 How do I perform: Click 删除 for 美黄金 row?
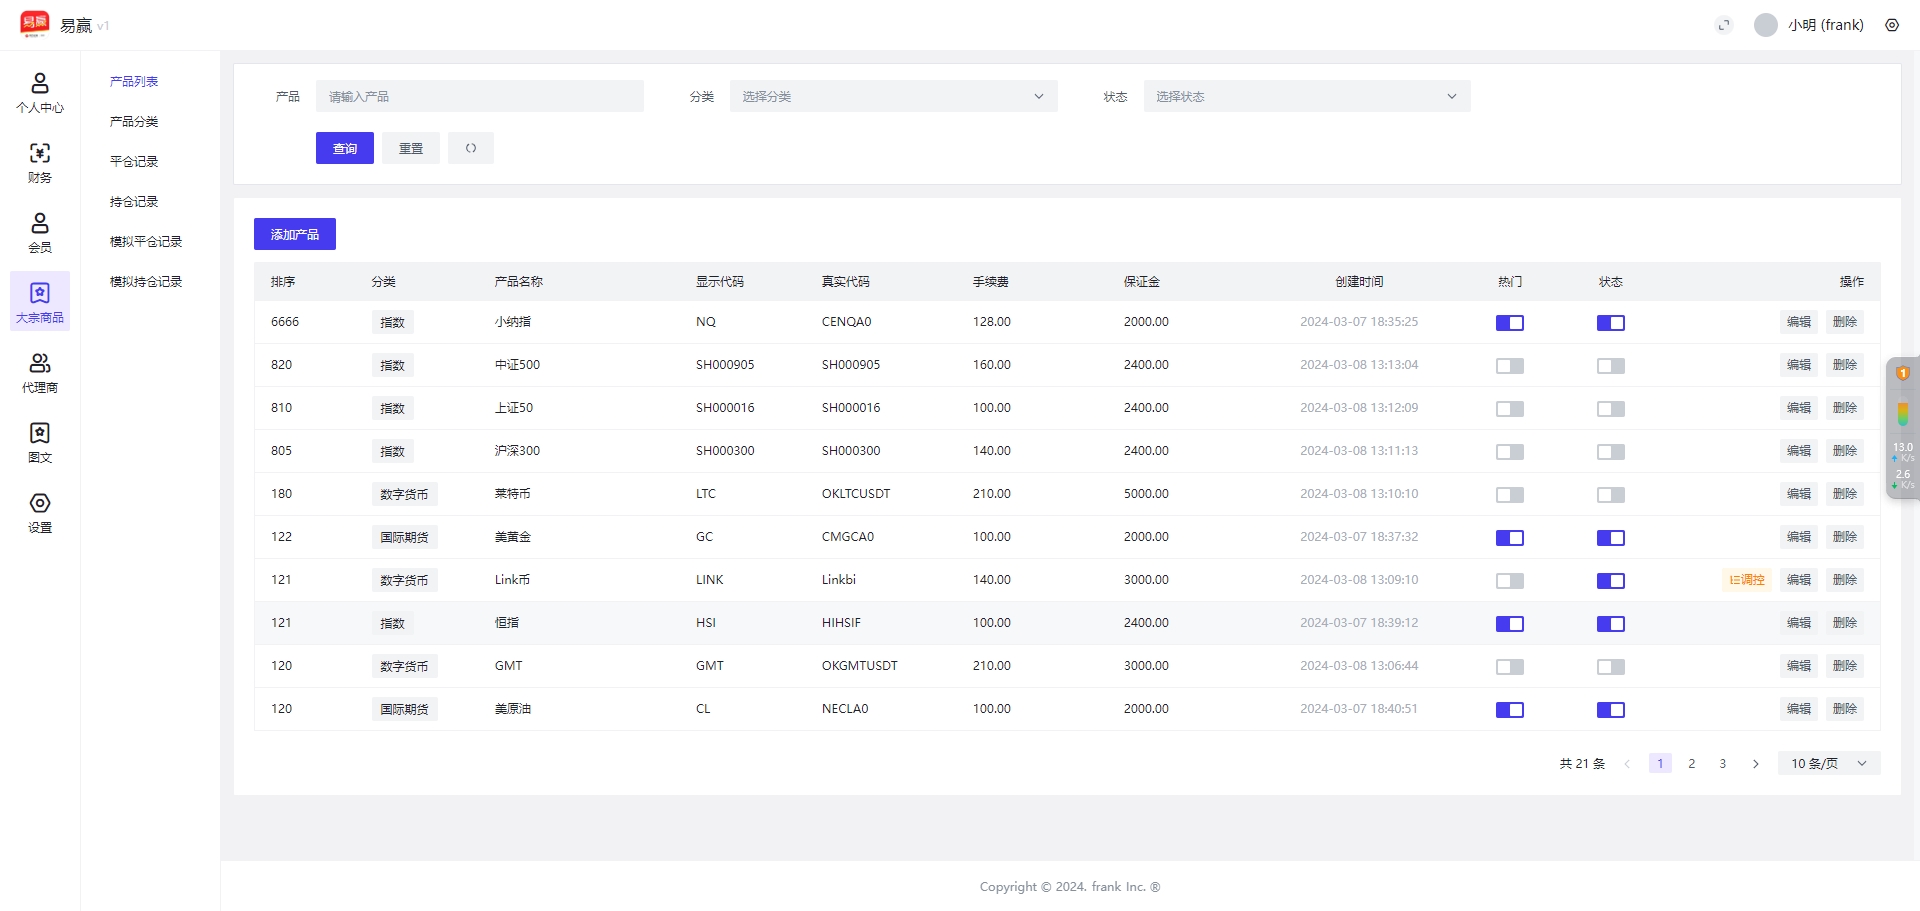coord(1845,537)
